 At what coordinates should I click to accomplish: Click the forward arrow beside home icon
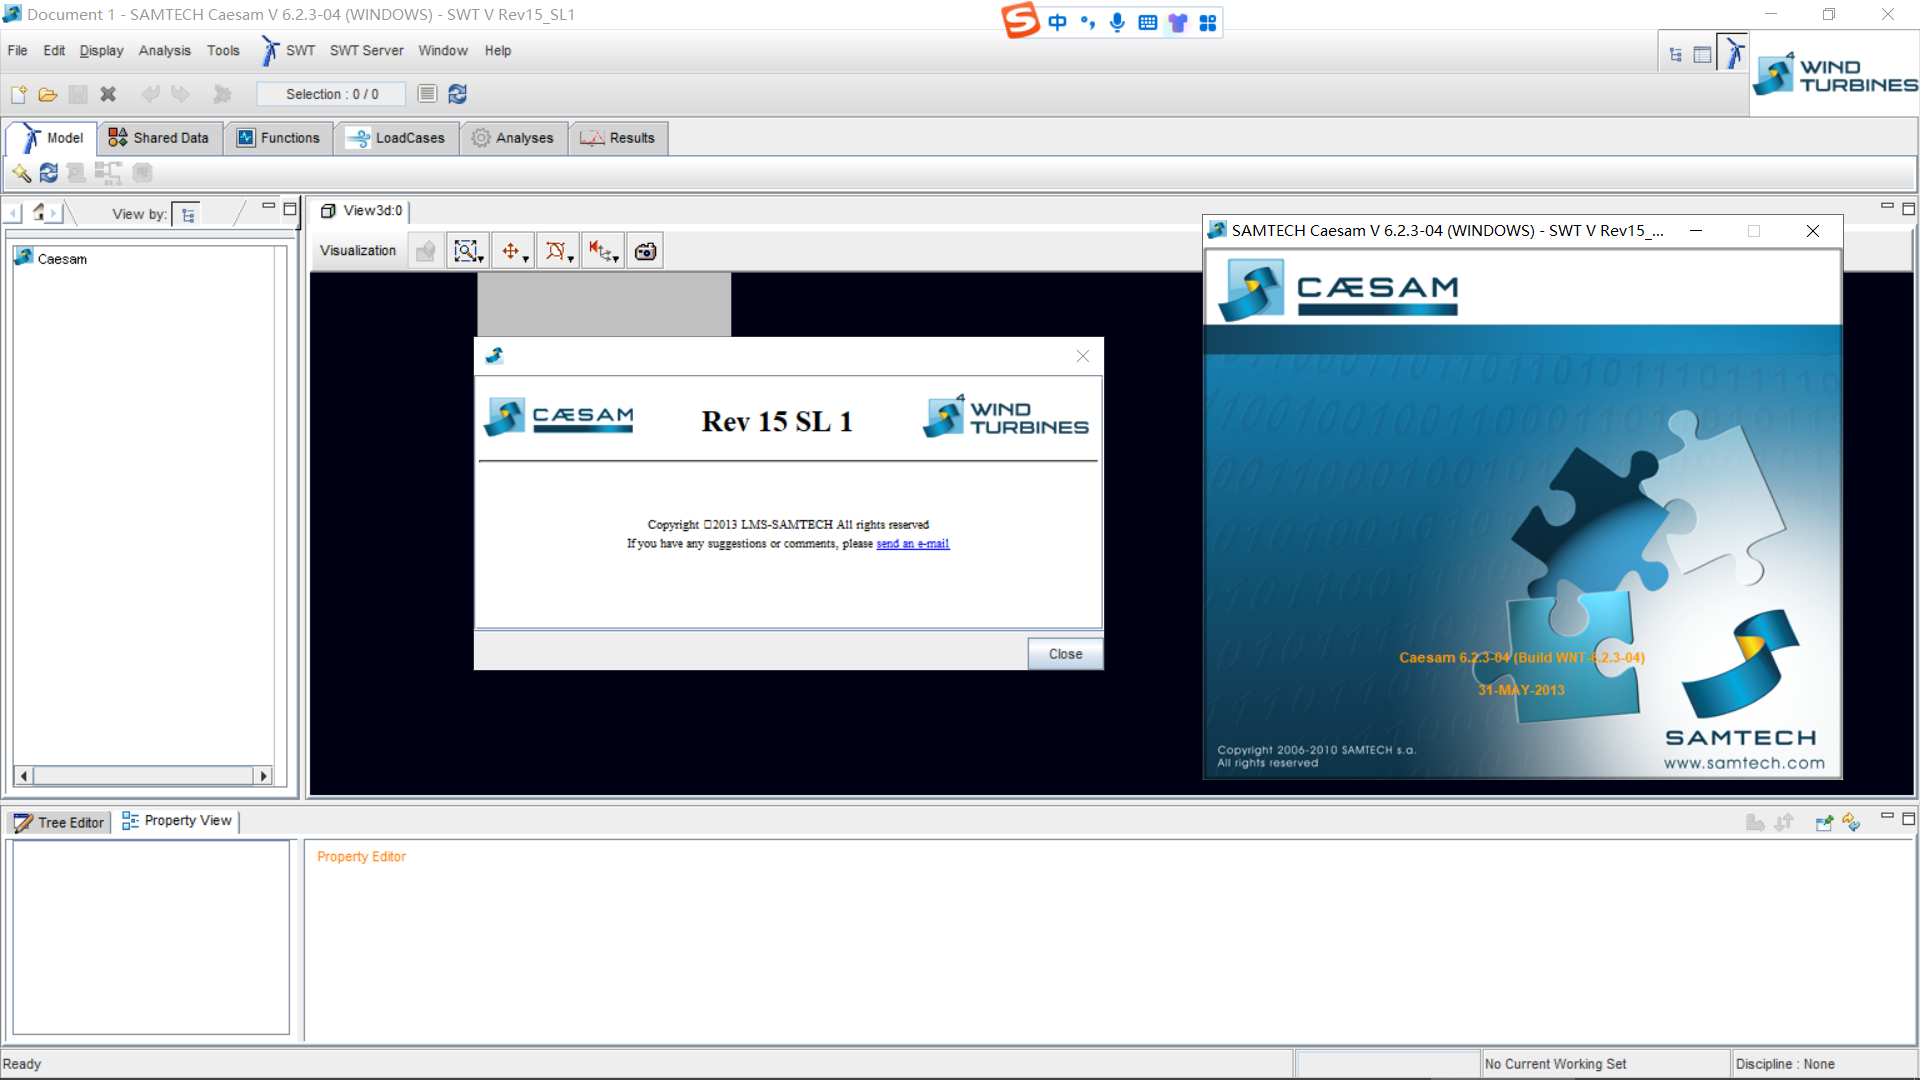click(54, 213)
